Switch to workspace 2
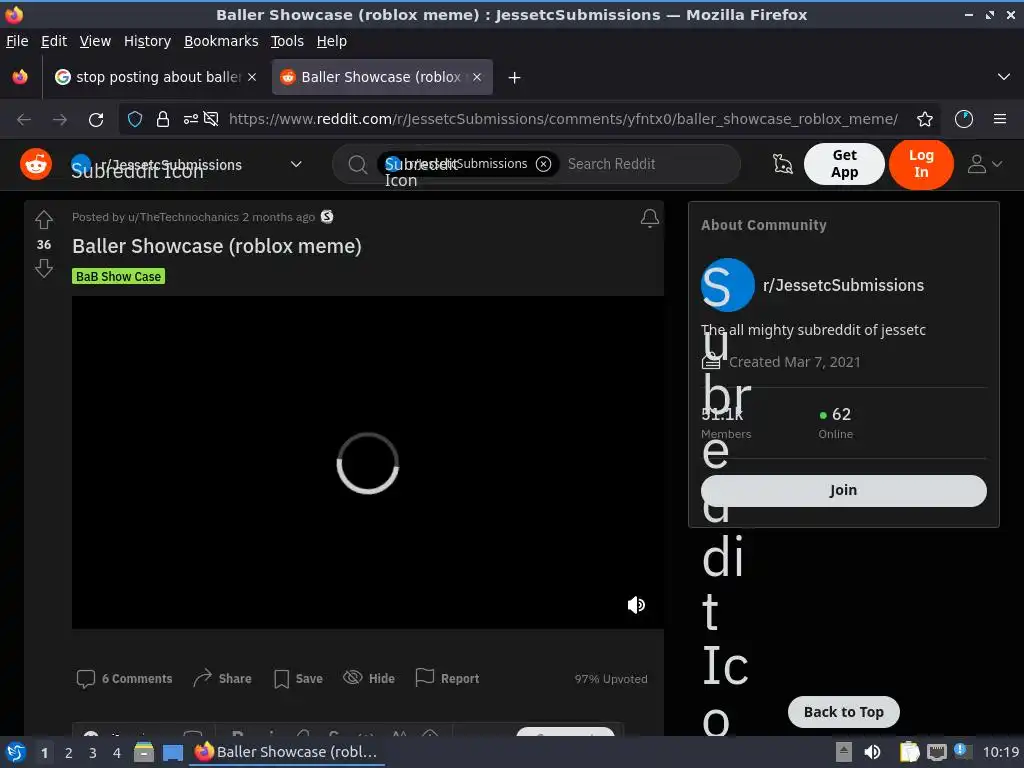 point(68,753)
